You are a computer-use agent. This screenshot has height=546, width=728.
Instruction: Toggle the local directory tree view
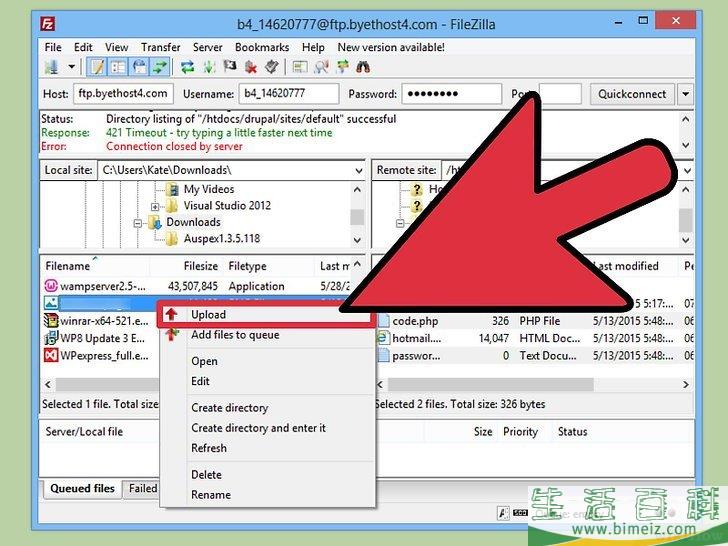pos(118,67)
